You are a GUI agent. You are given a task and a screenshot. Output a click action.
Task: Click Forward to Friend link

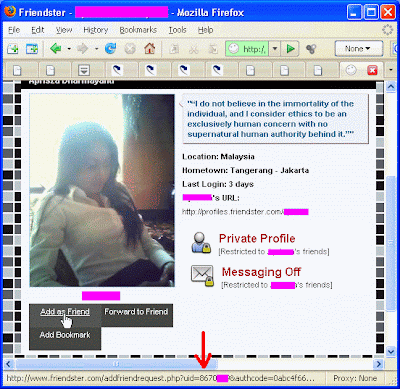[136, 312]
